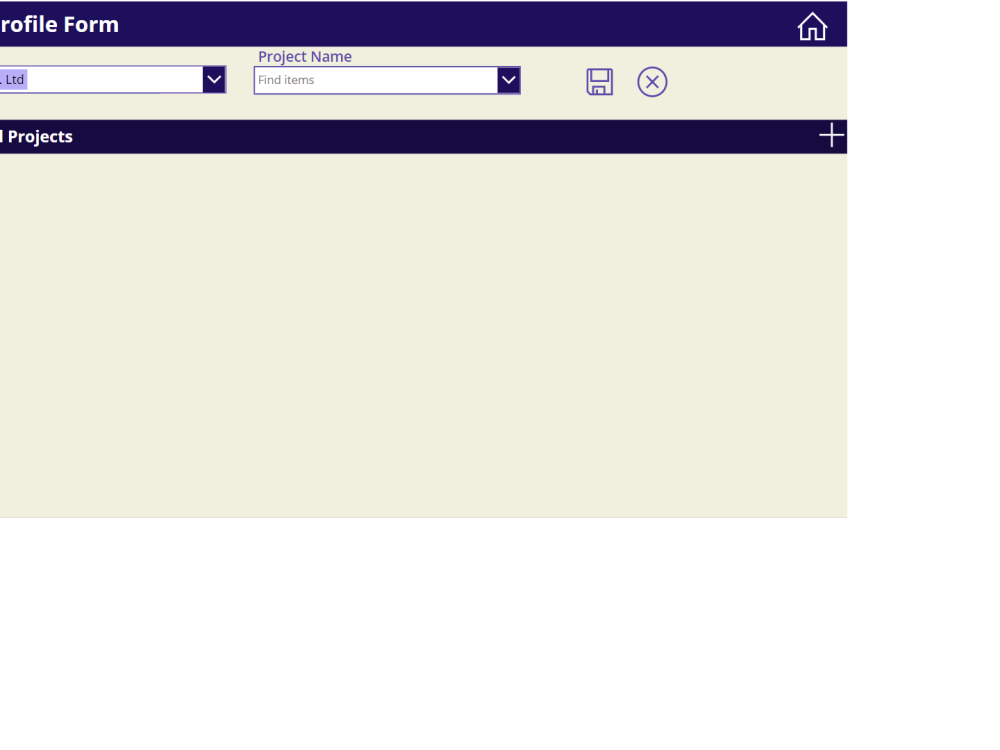Save the form with floppy disk icon
The image size is (1000, 750).
599,82
